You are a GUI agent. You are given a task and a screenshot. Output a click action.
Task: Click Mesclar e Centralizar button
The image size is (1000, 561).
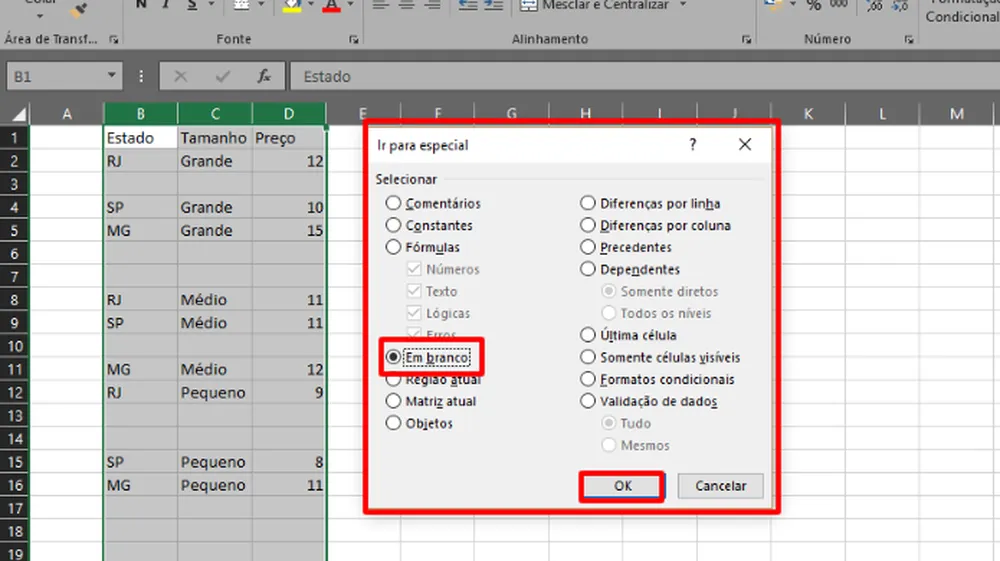tap(596, 5)
